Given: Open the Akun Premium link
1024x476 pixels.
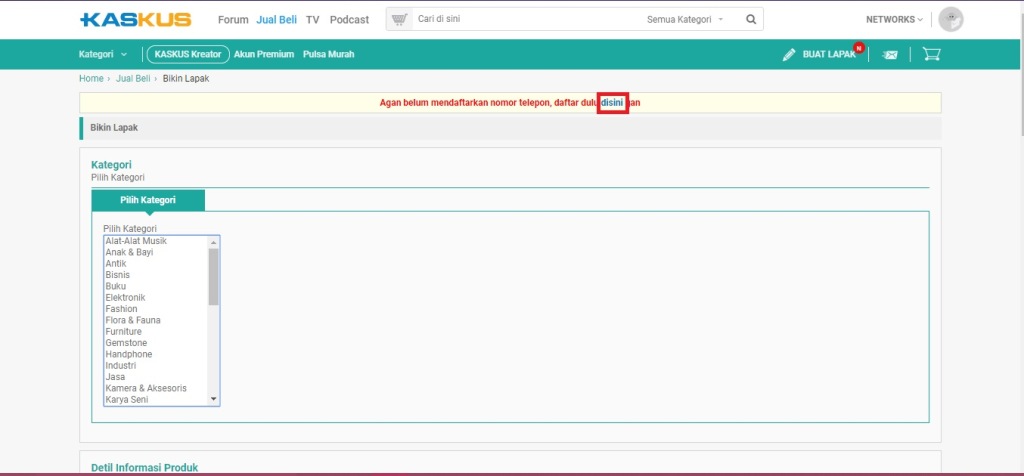Looking at the screenshot, I should 264,54.
